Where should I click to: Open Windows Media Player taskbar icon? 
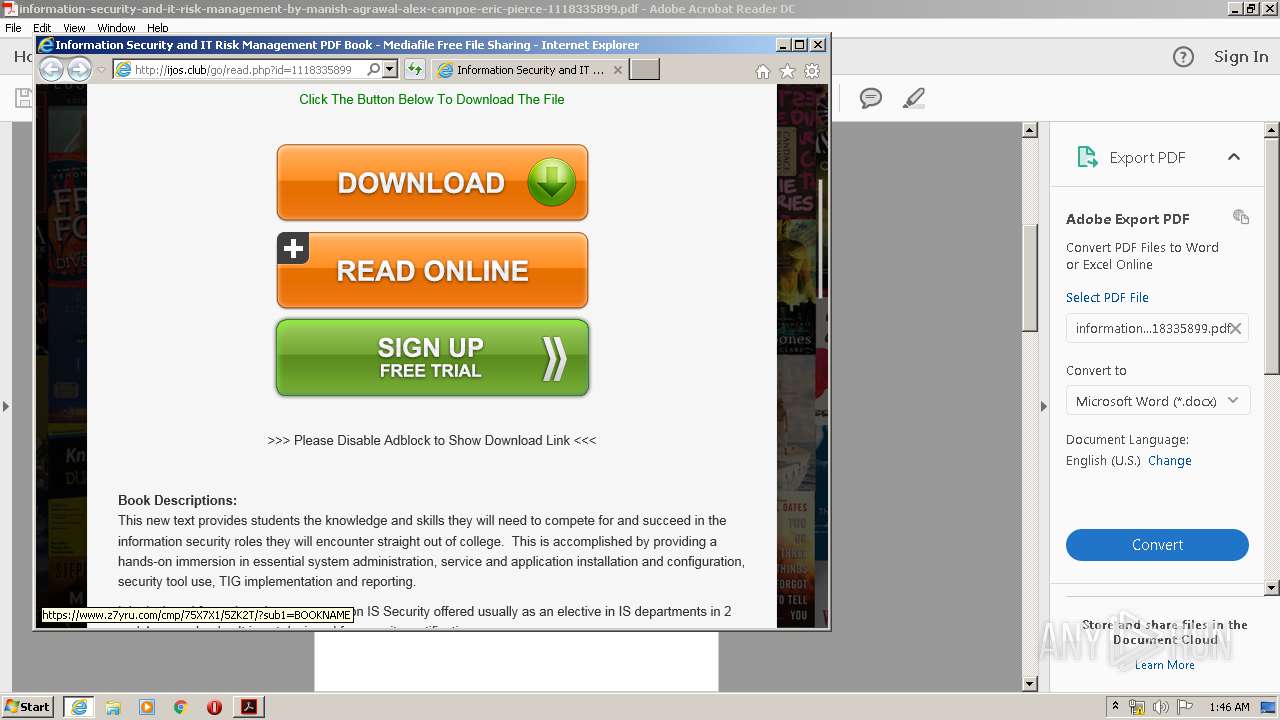tap(147, 707)
